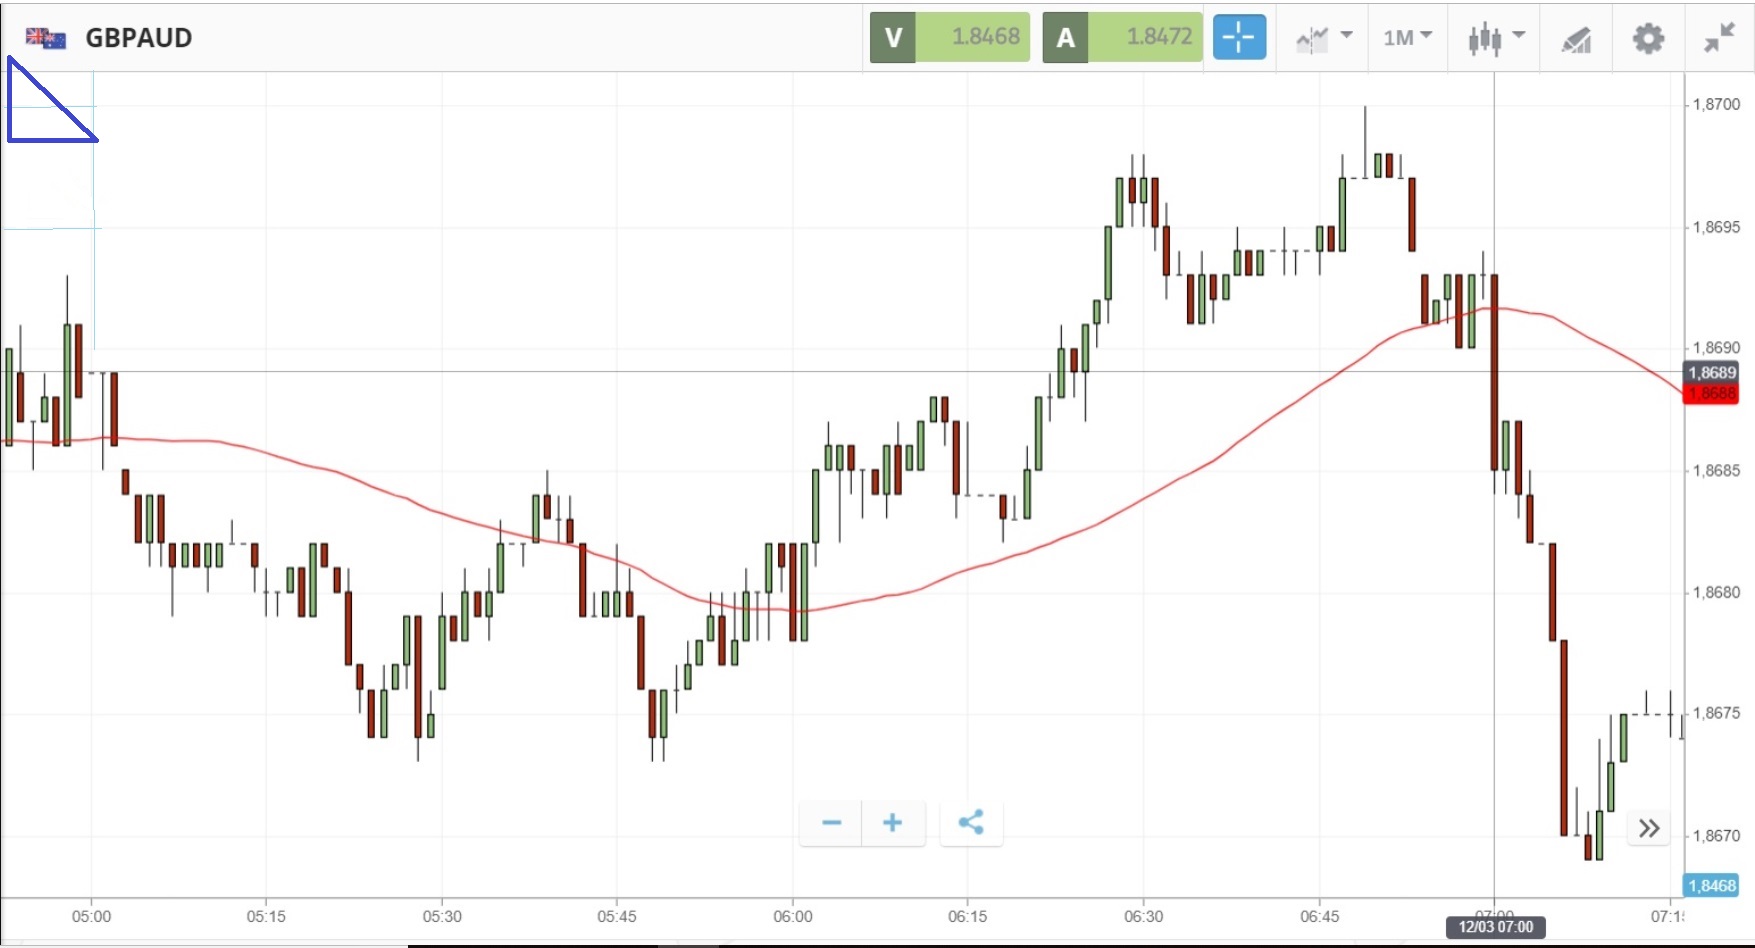Viewport: 1755px width, 948px height.
Task: Collapse the chart with the shrink arrows
Action: tap(1719, 39)
